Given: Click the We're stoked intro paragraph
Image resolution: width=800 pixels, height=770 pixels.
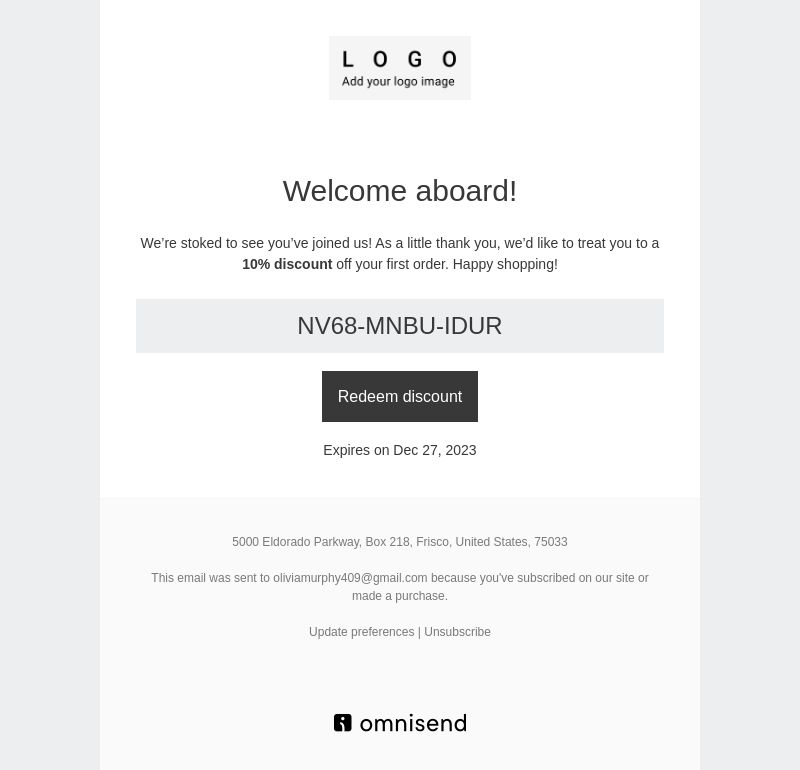Looking at the screenshot, I should [399, 254].
